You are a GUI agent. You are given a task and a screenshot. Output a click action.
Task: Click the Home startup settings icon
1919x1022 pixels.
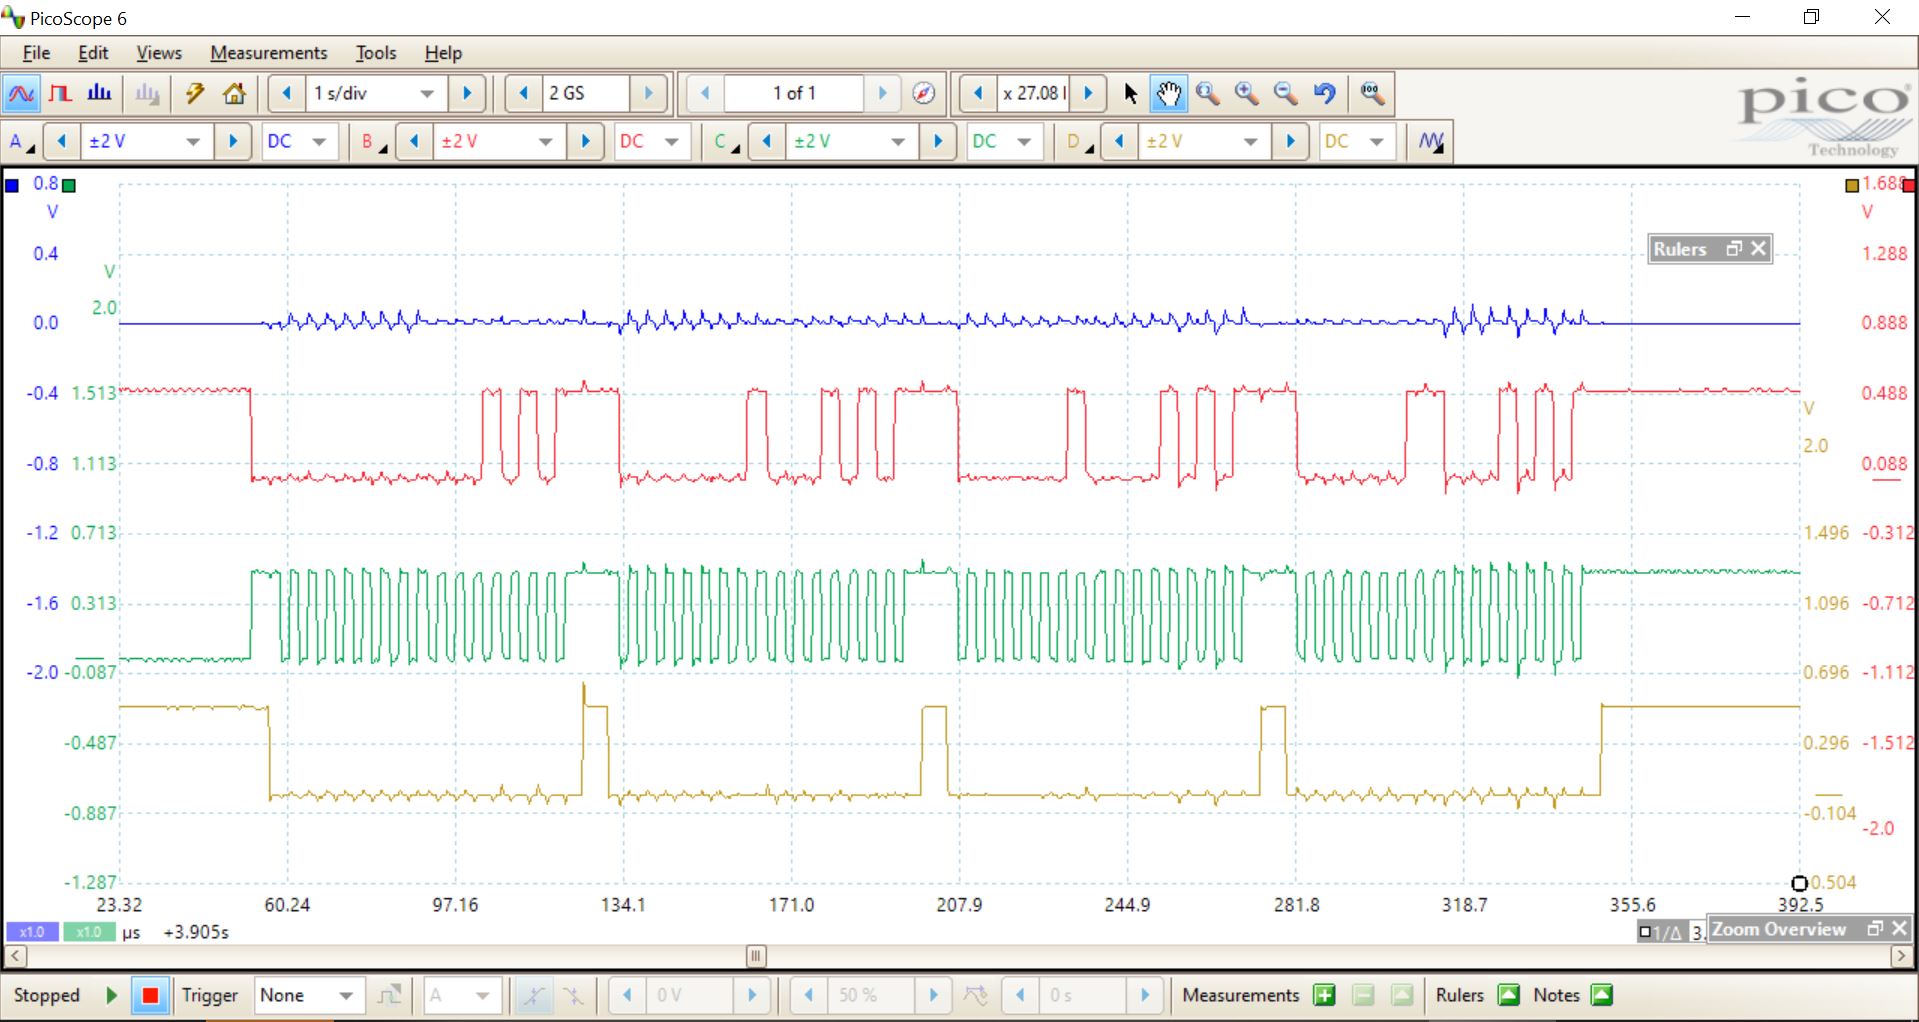[x=234, y=94]
